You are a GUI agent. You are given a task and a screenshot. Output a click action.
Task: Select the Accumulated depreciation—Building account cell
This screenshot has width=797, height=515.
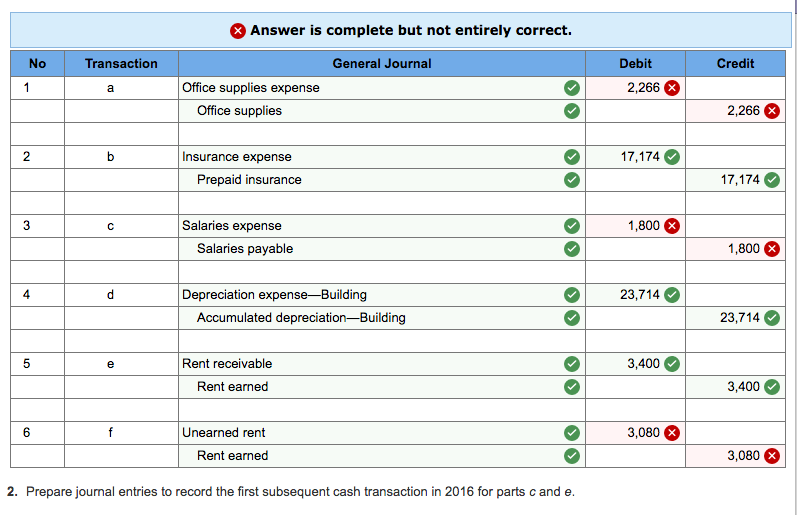click(368, 318)
